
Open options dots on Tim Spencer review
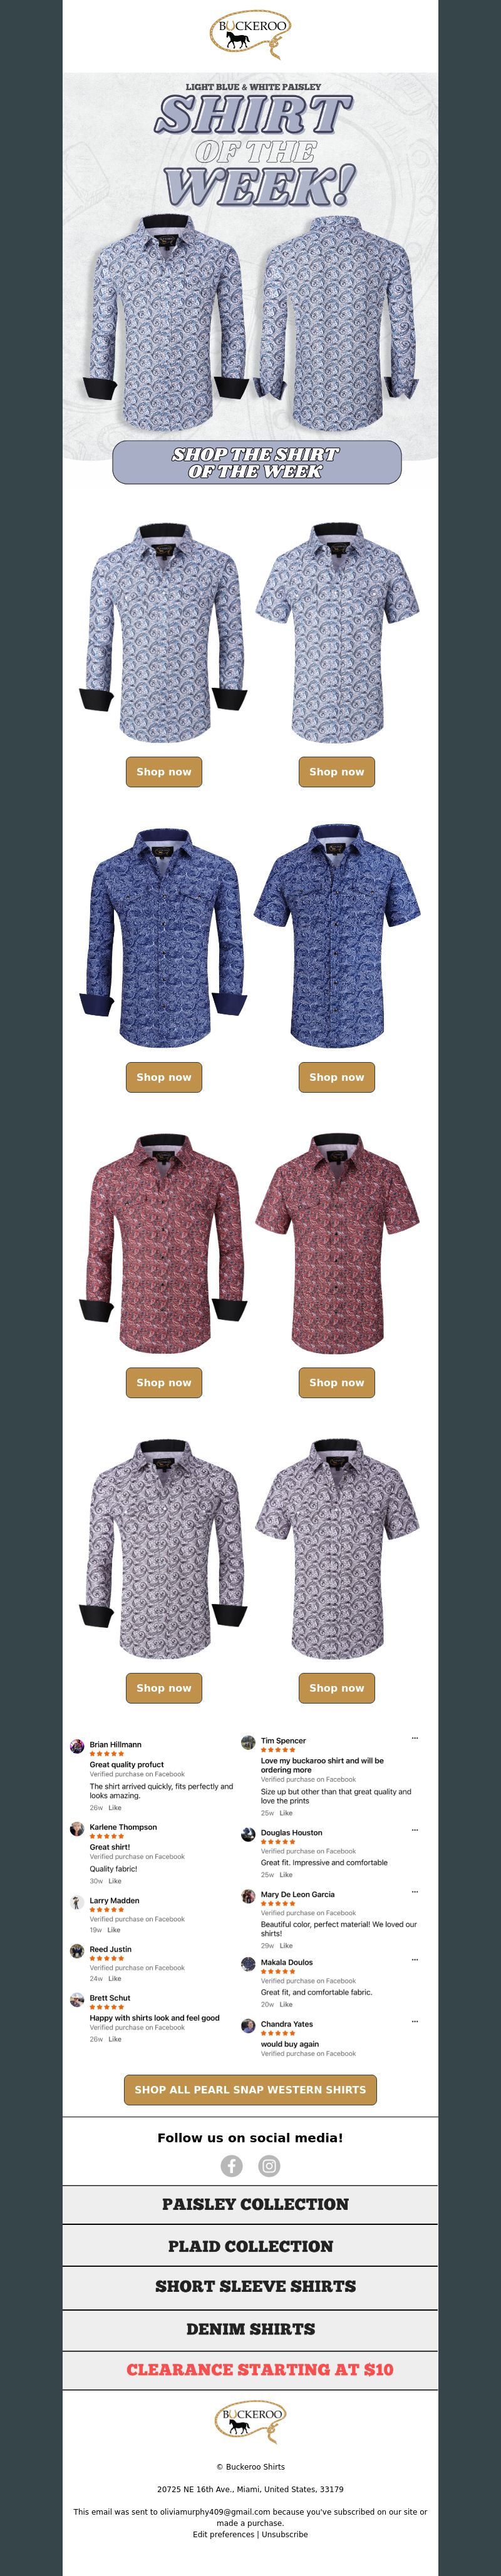pyautogui.click(x=415, y=1737)
